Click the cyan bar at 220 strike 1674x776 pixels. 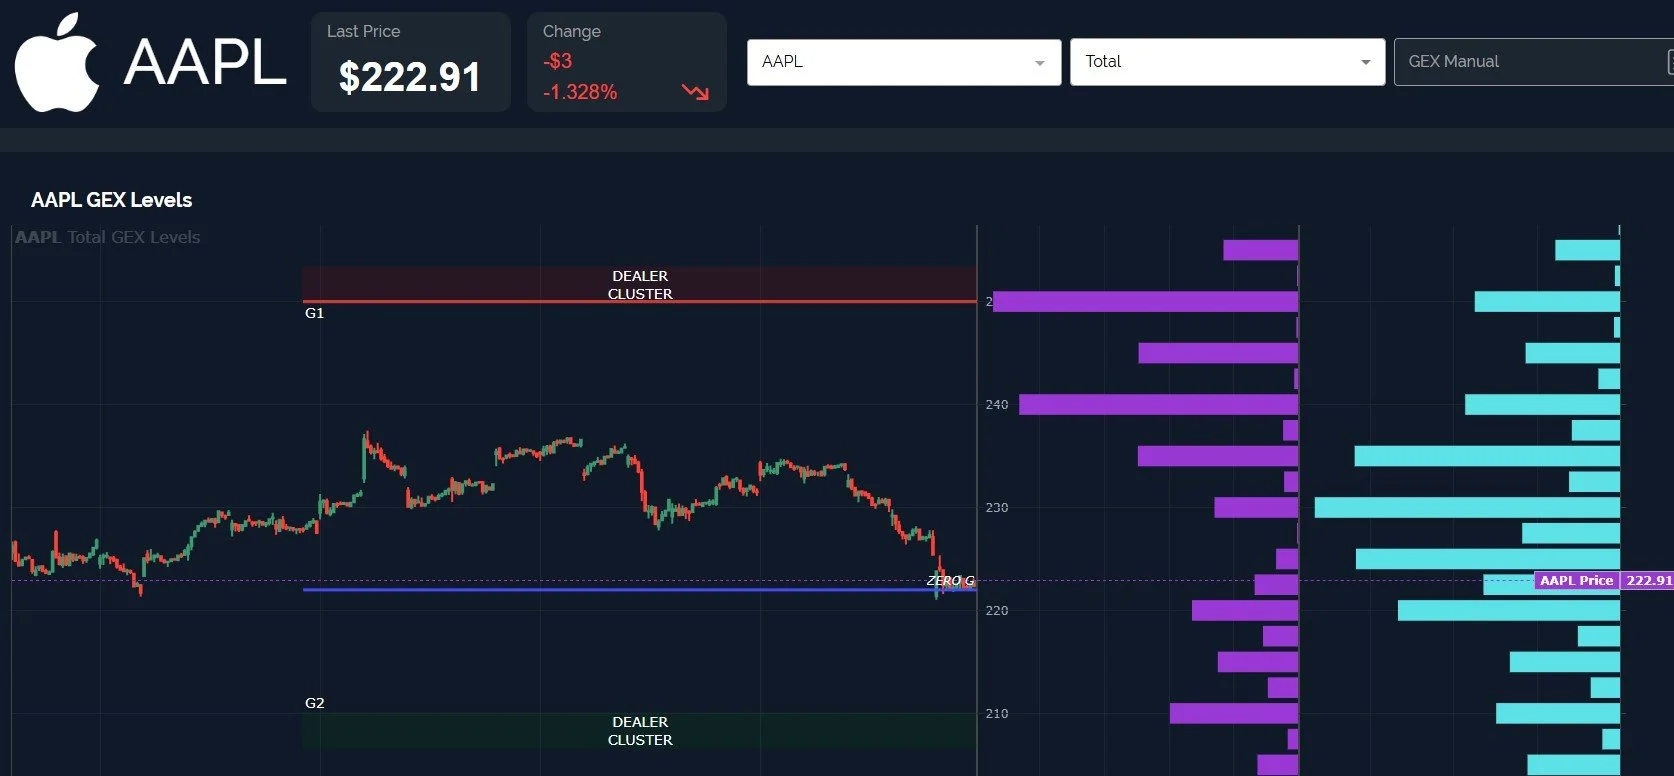click(x=1509, y=610)
